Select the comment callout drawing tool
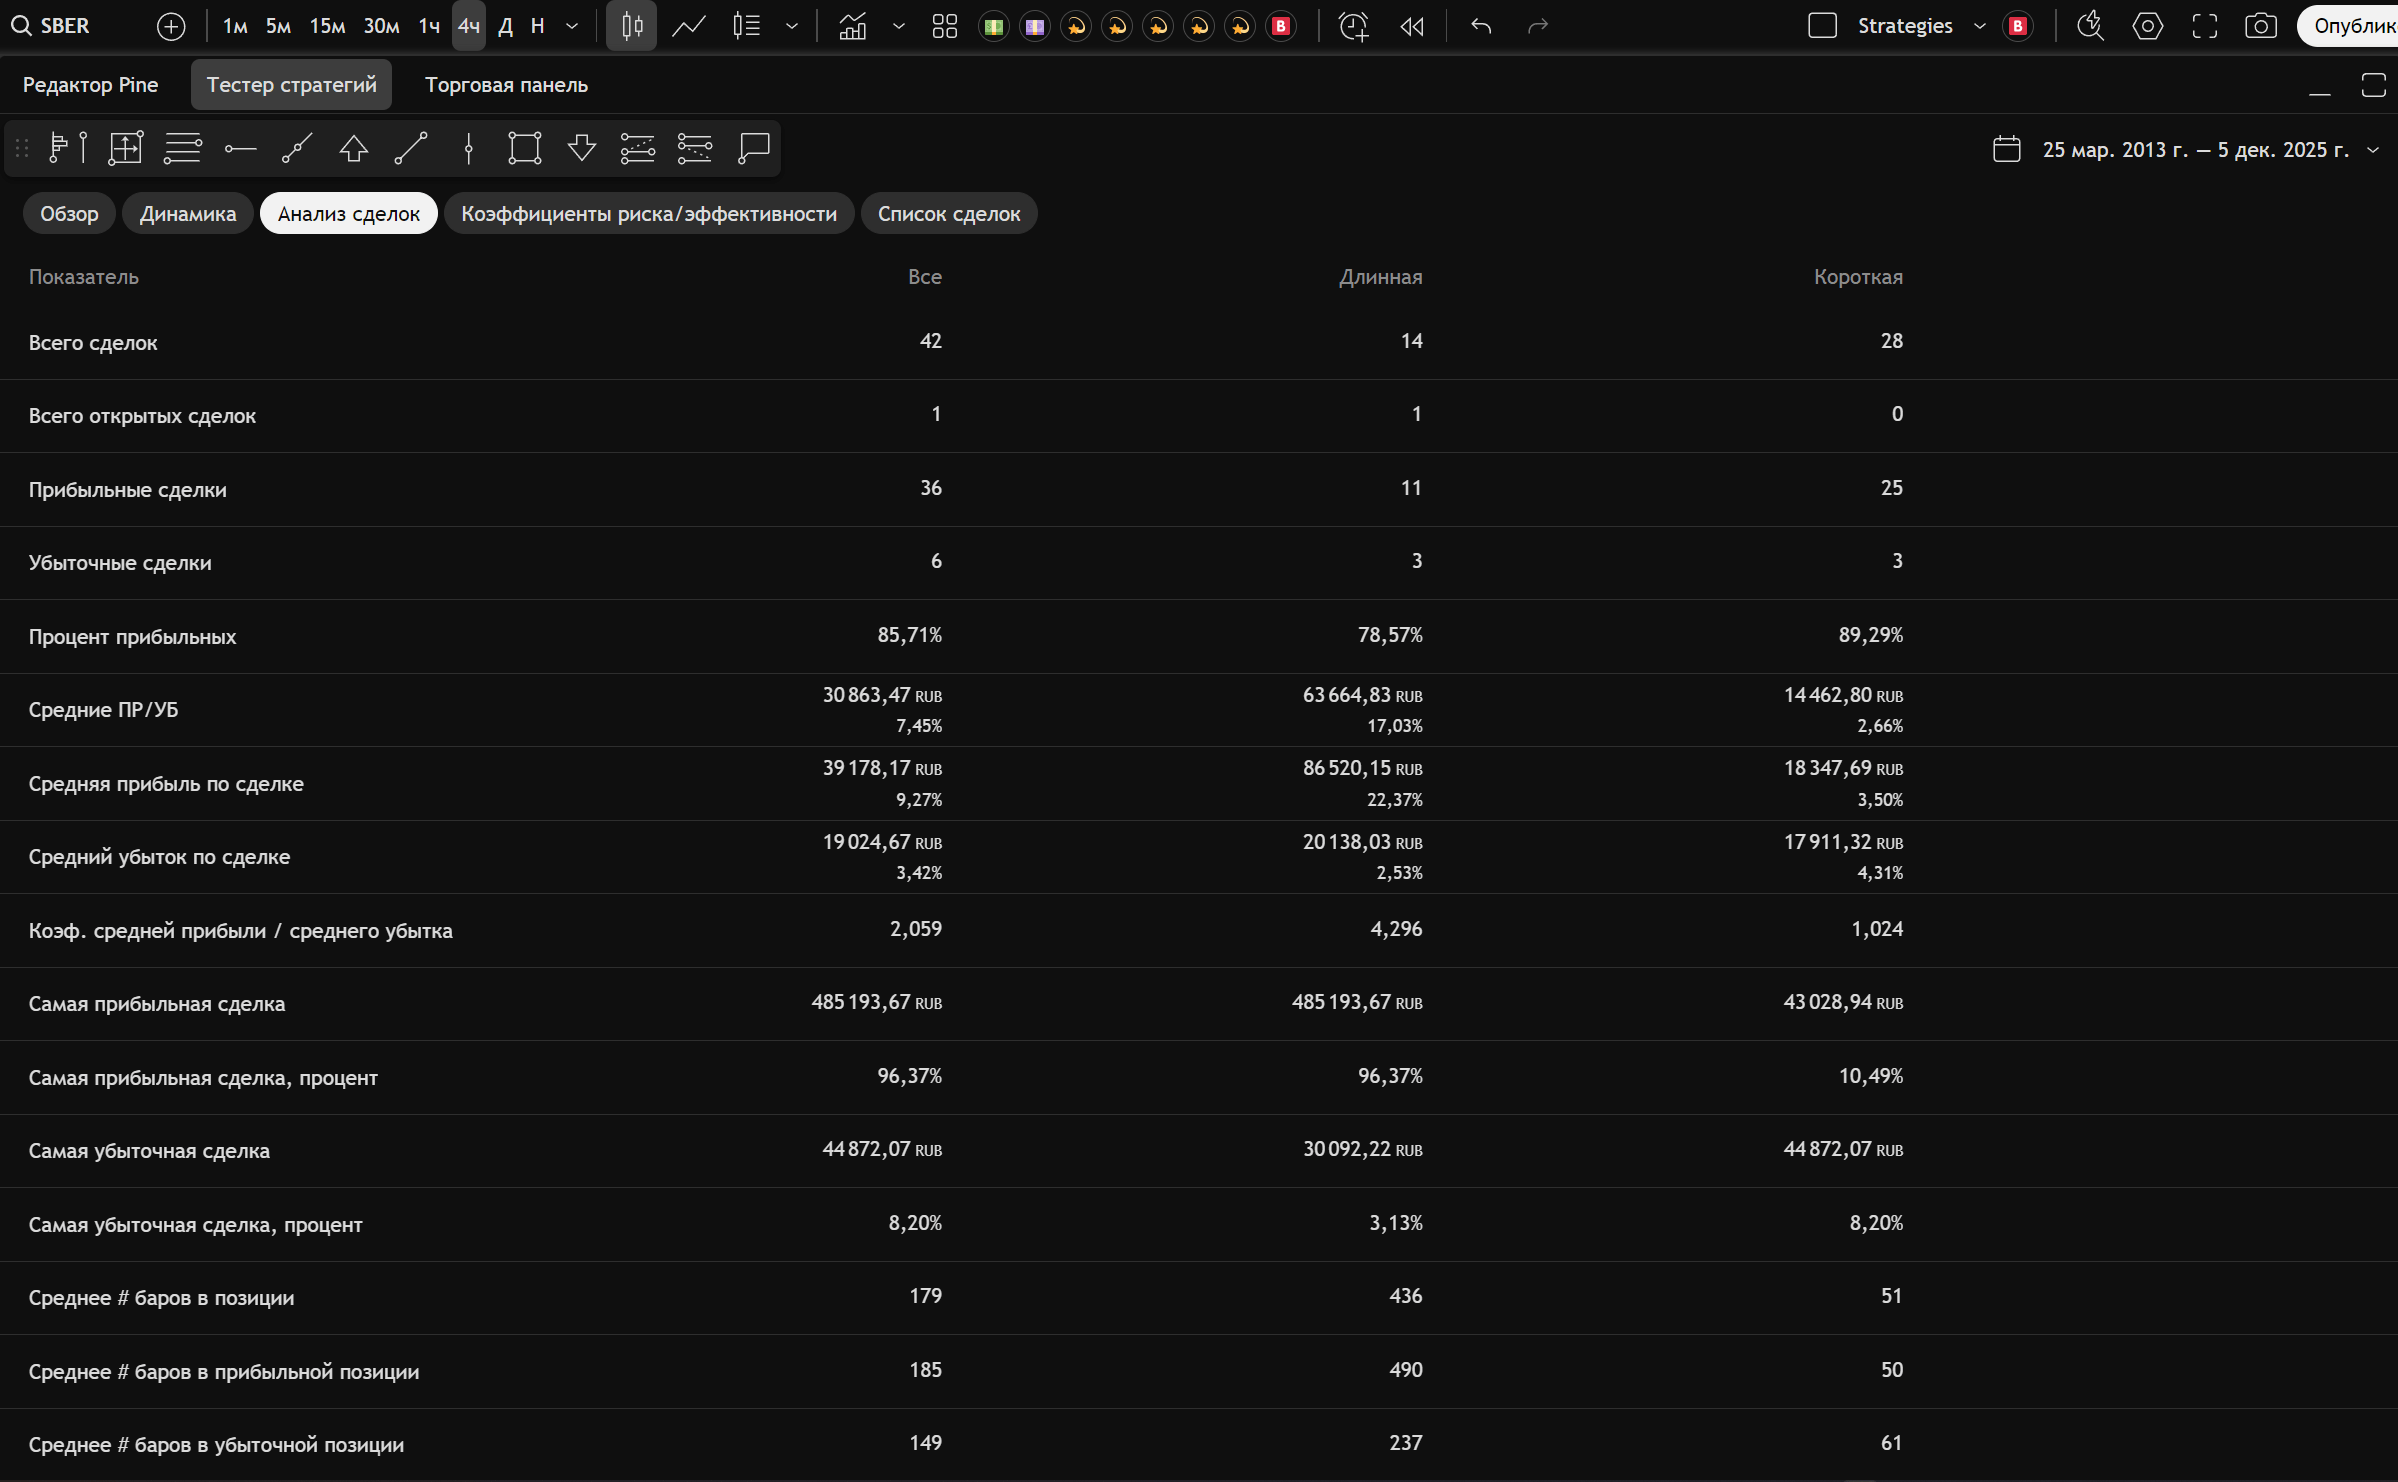The height and width of the screenshot is (1482, 2398). pos(753,149)
